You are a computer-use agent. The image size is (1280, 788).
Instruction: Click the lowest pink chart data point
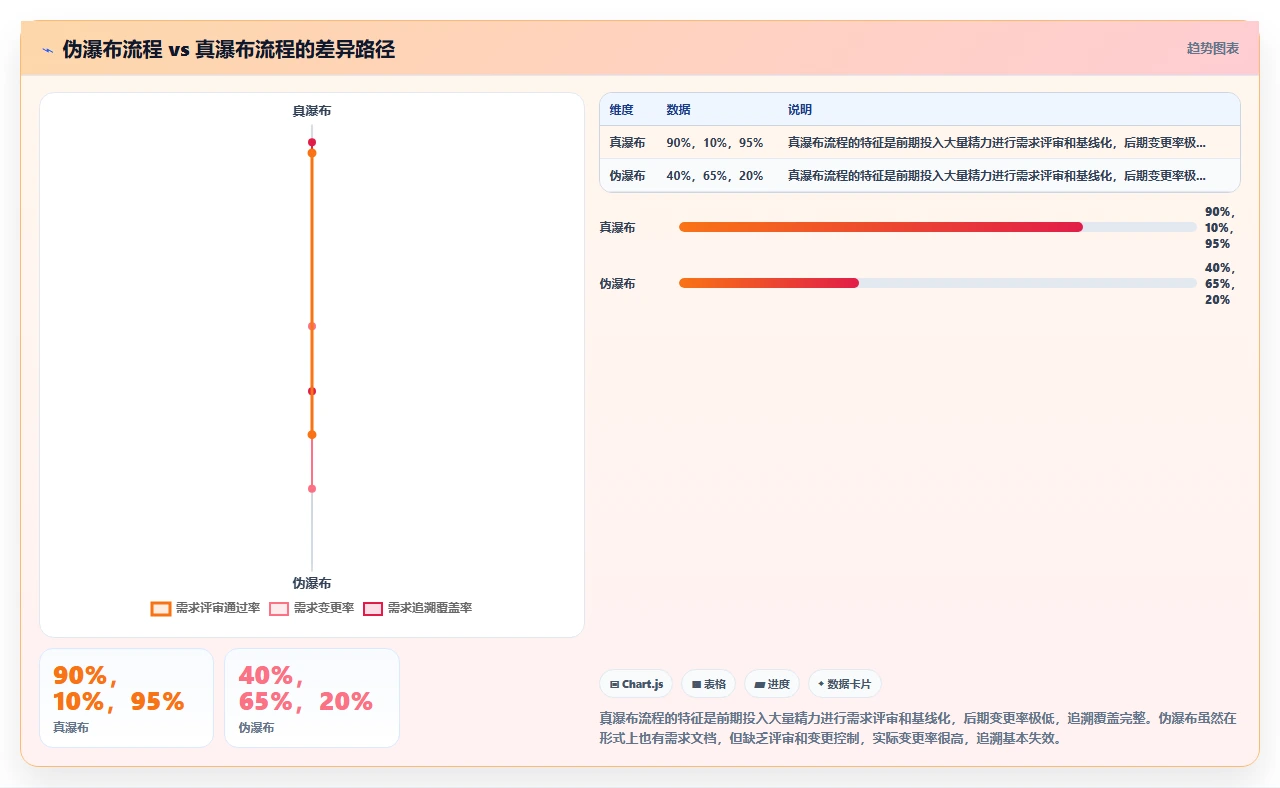(x=312, y=489)
